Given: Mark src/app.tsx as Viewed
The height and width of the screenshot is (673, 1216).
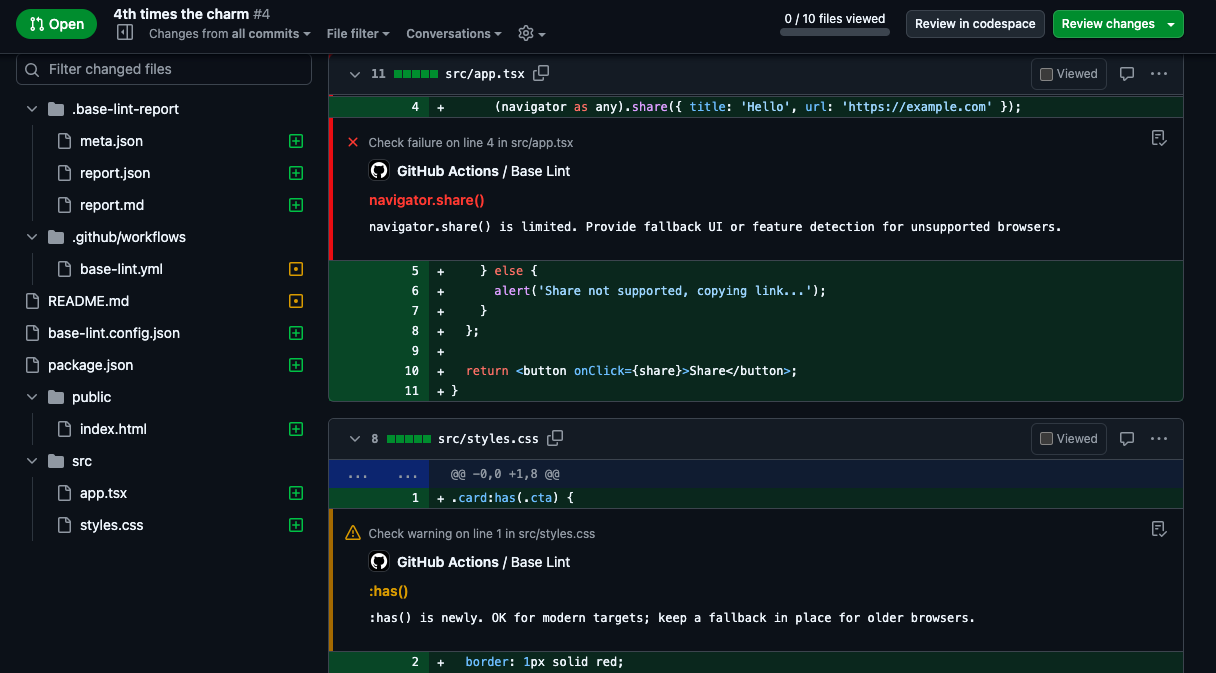Looking at the screenshot, I should coord(1068,74).
